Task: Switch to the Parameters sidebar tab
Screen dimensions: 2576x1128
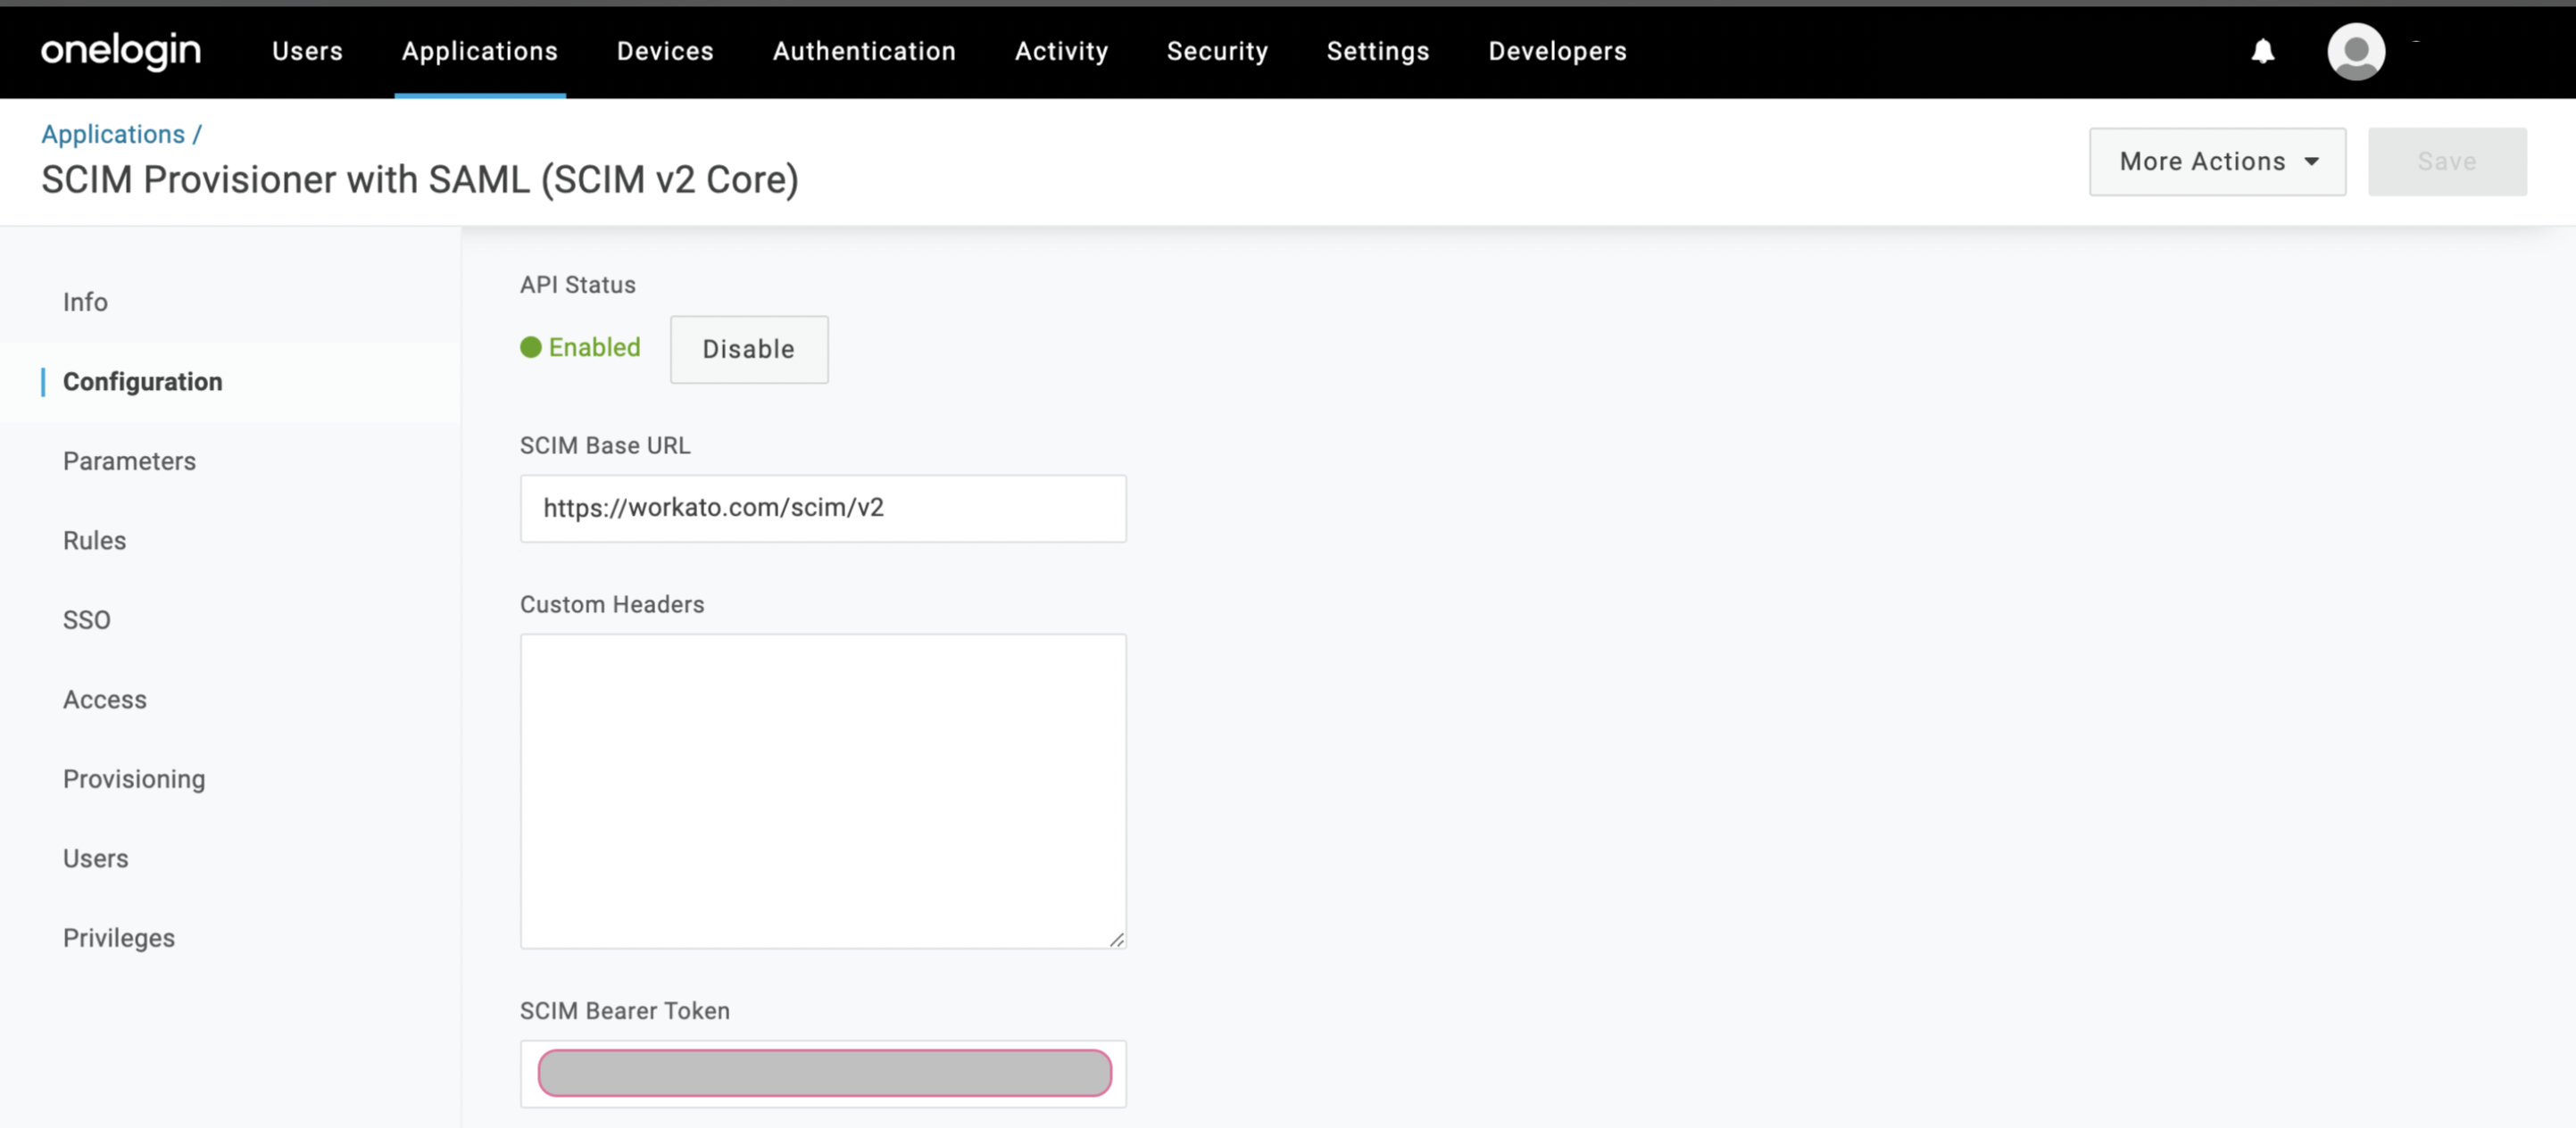Action: (129, 461)
